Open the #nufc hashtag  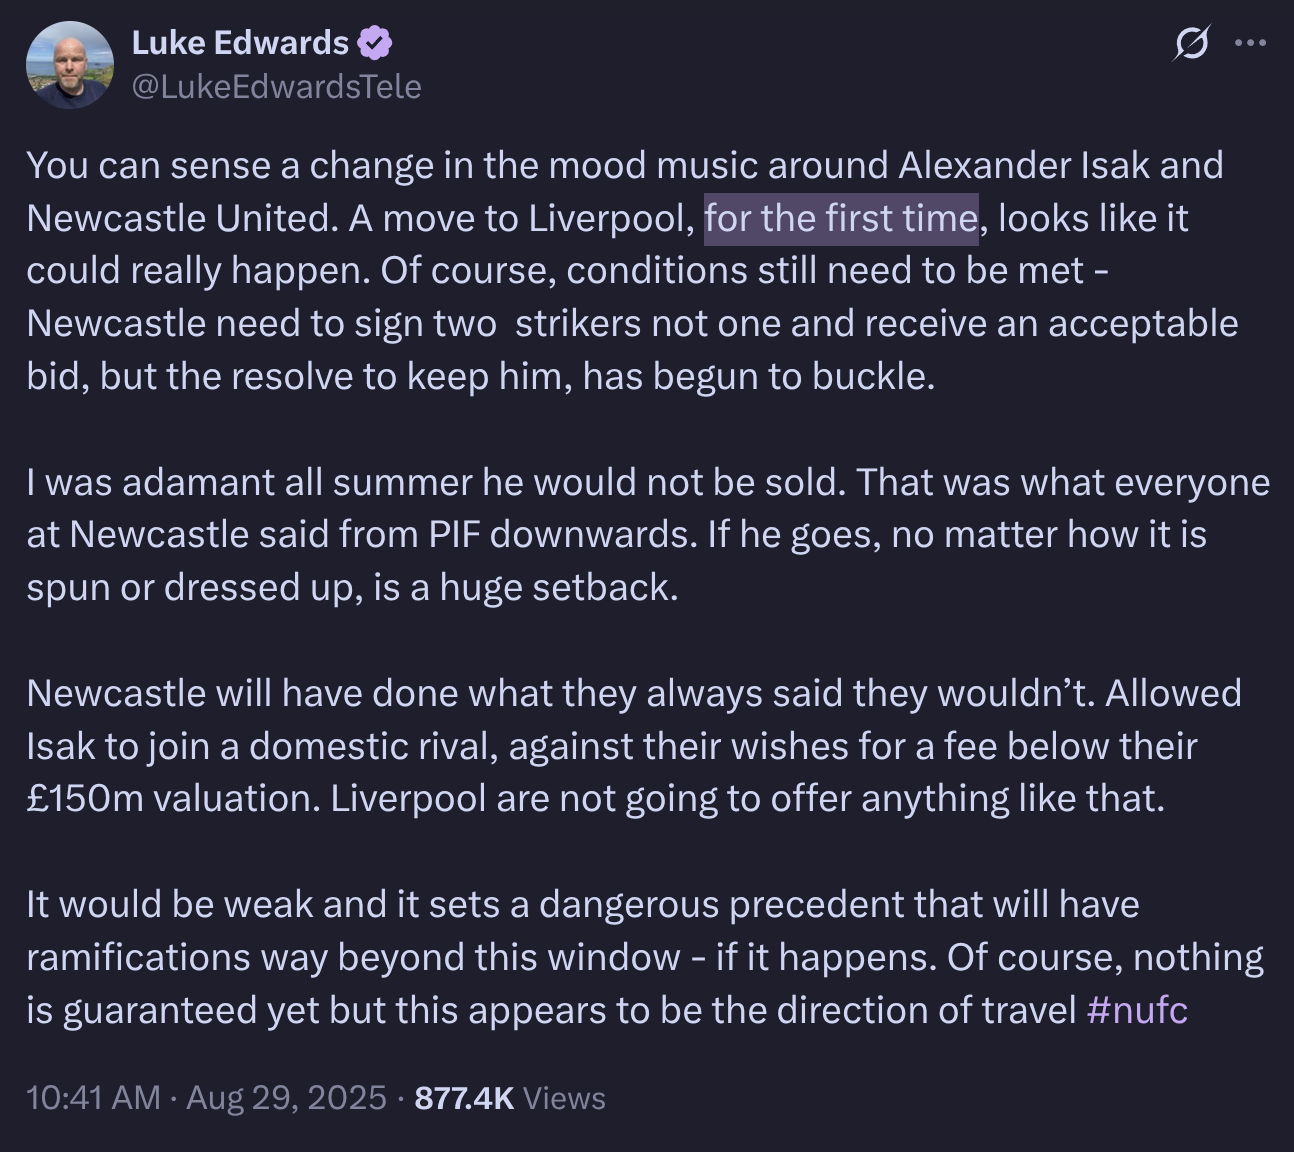pyautogui.click(x=1137, y=1010)
